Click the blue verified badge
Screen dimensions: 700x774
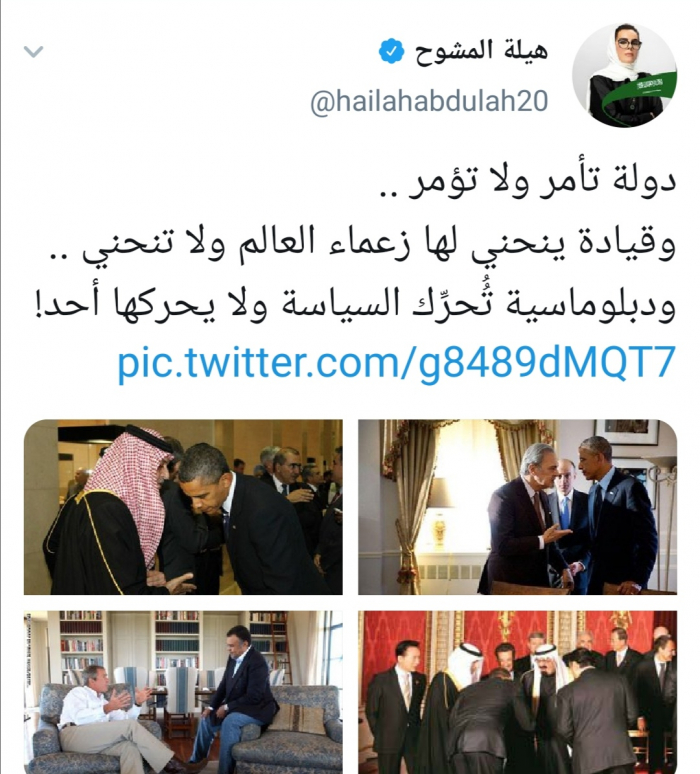click(x=391, y=51)
